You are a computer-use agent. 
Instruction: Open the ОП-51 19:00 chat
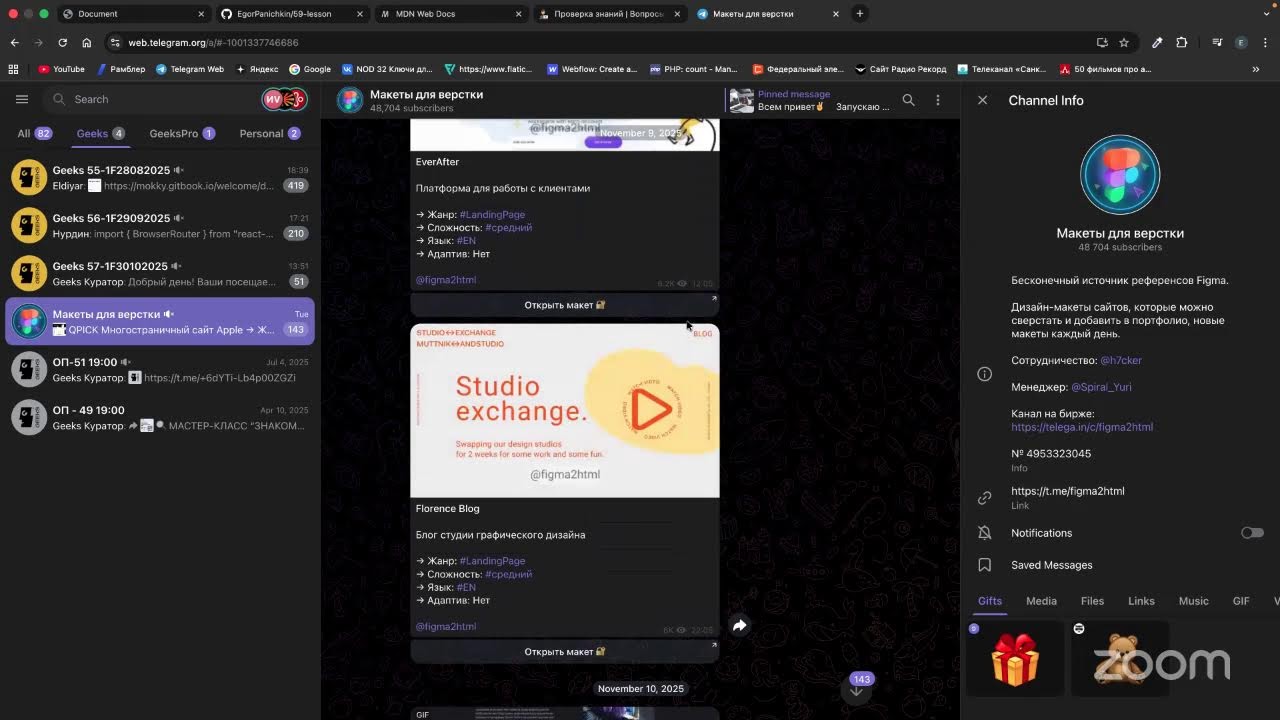coord(160,370)
